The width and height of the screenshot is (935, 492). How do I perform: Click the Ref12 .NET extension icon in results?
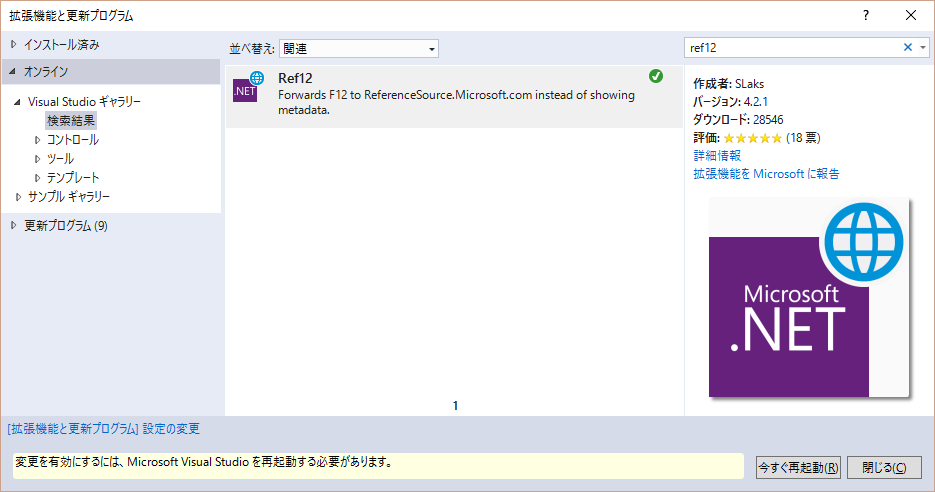248,86
